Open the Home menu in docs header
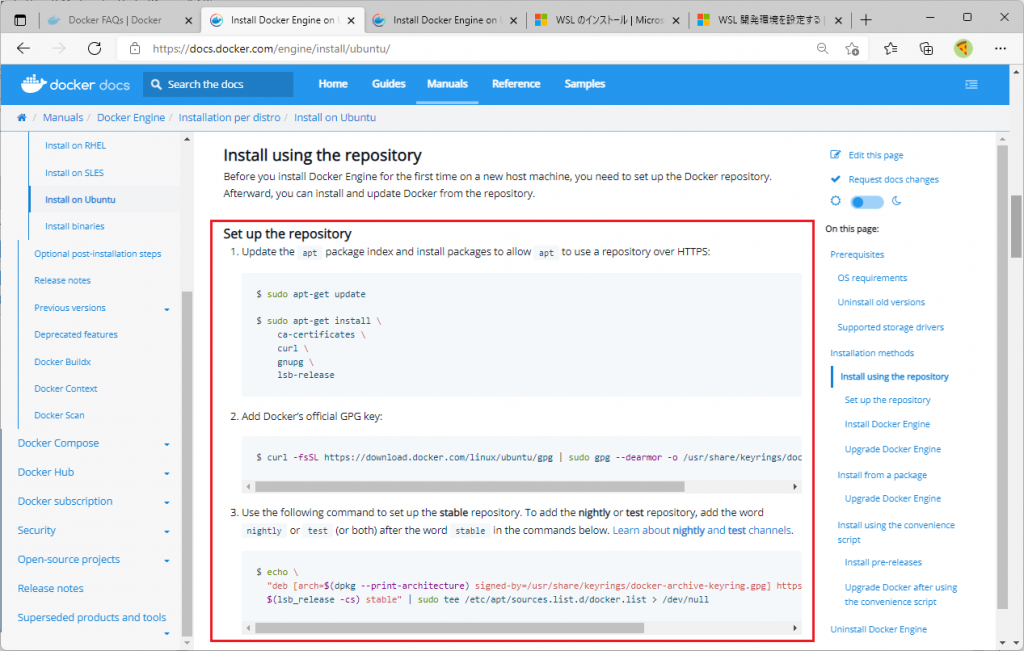 pos(333,84)
